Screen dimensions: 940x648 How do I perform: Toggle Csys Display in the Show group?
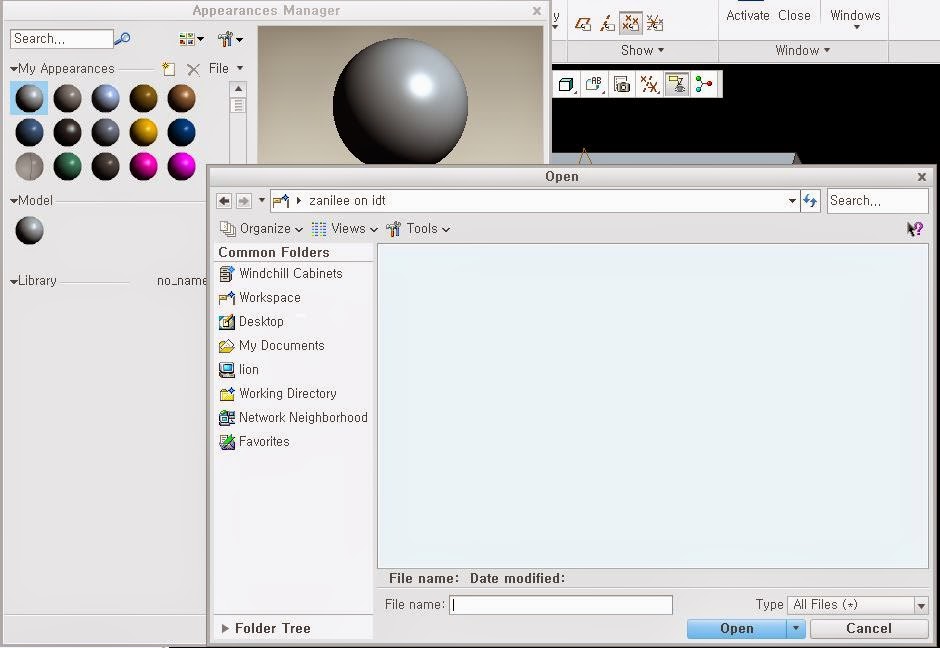[655, 23]
